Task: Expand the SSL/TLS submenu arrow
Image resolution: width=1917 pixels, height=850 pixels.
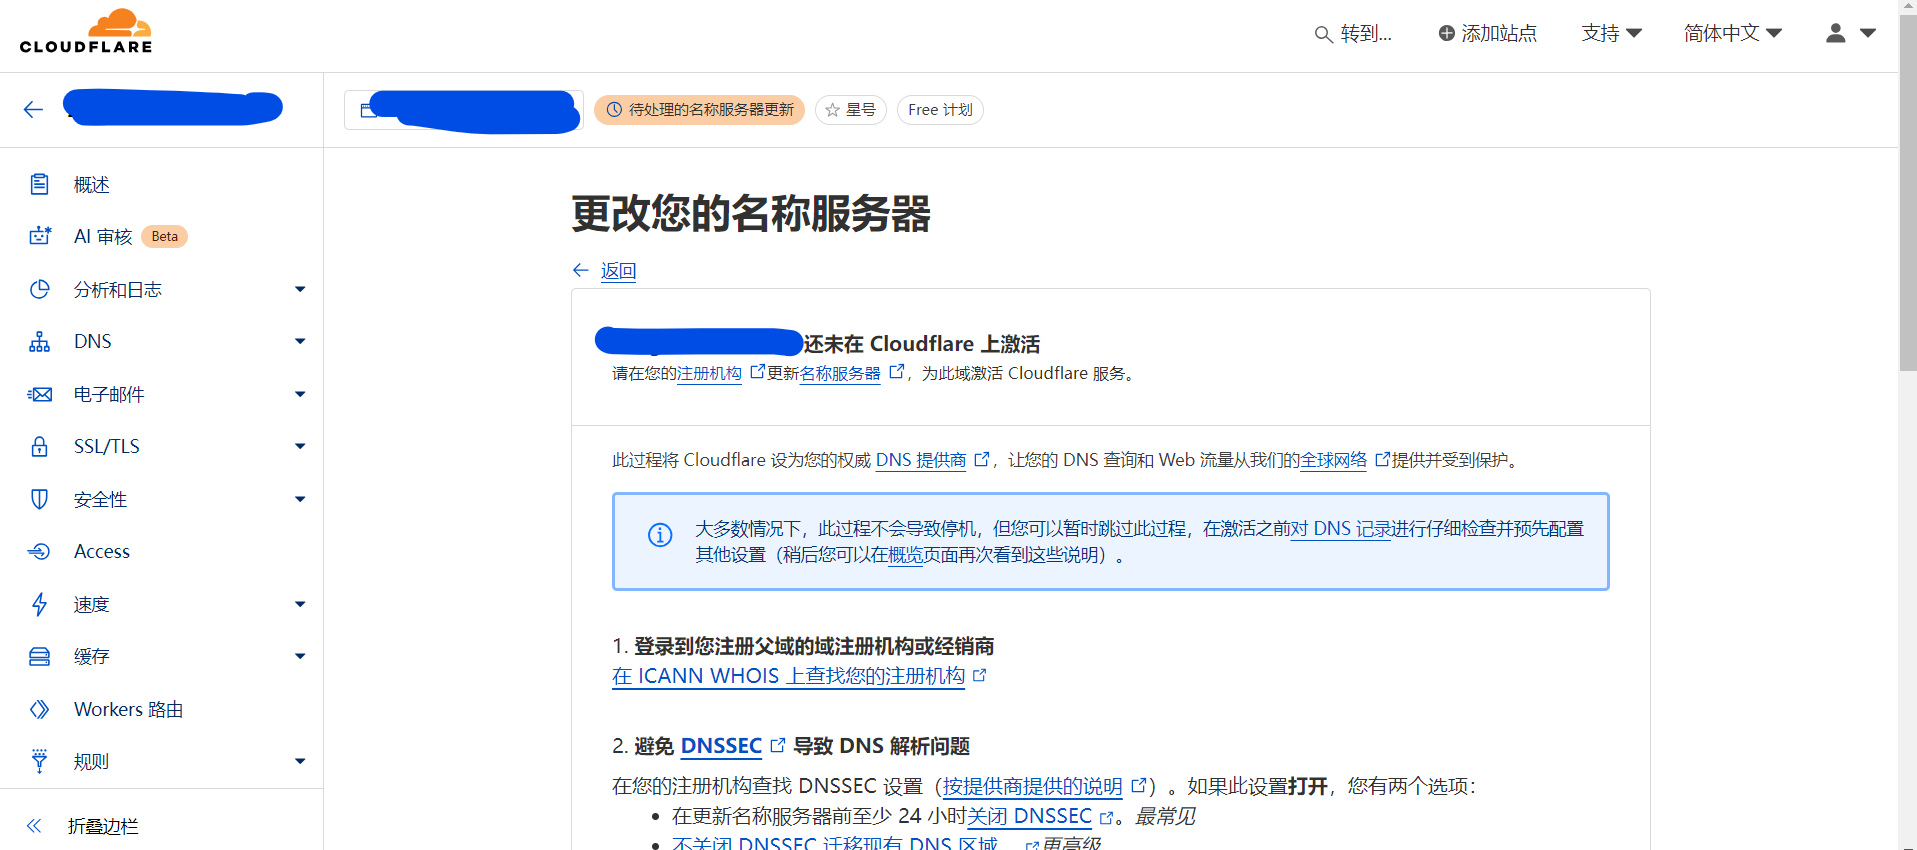Action: point(300,446)
